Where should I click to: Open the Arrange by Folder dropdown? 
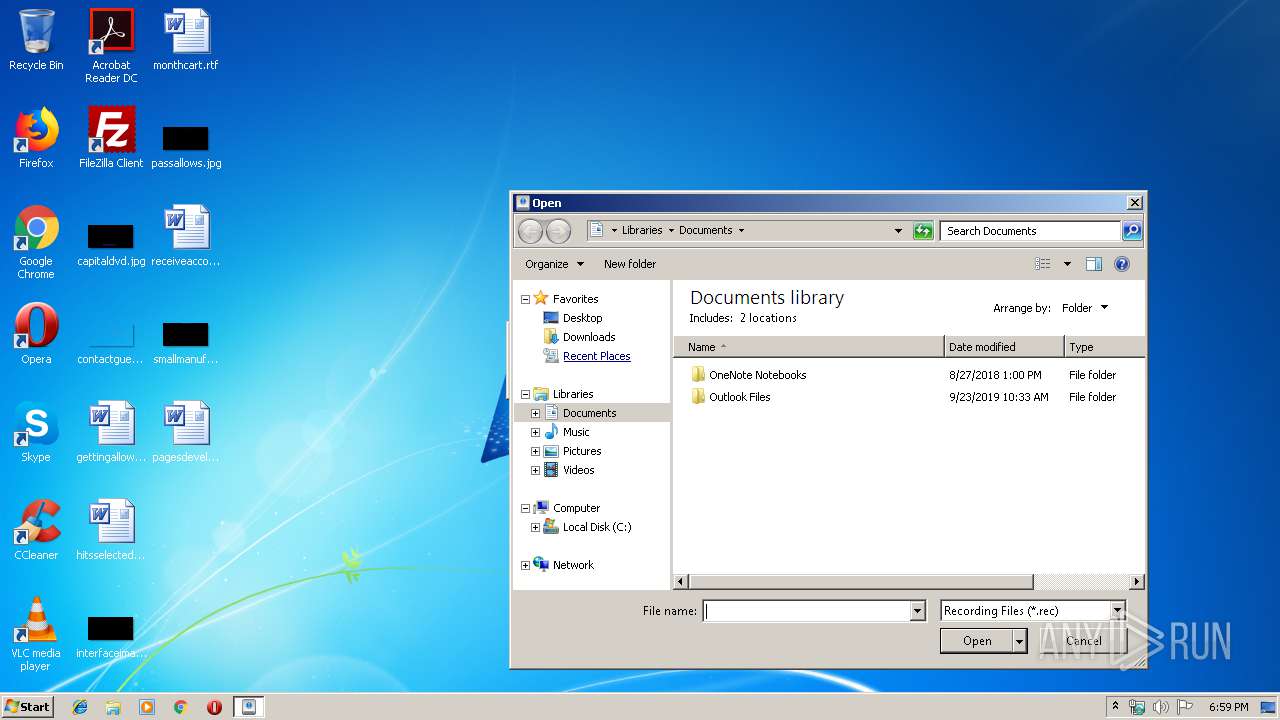pyautogui.click(x=1085, y=308)
